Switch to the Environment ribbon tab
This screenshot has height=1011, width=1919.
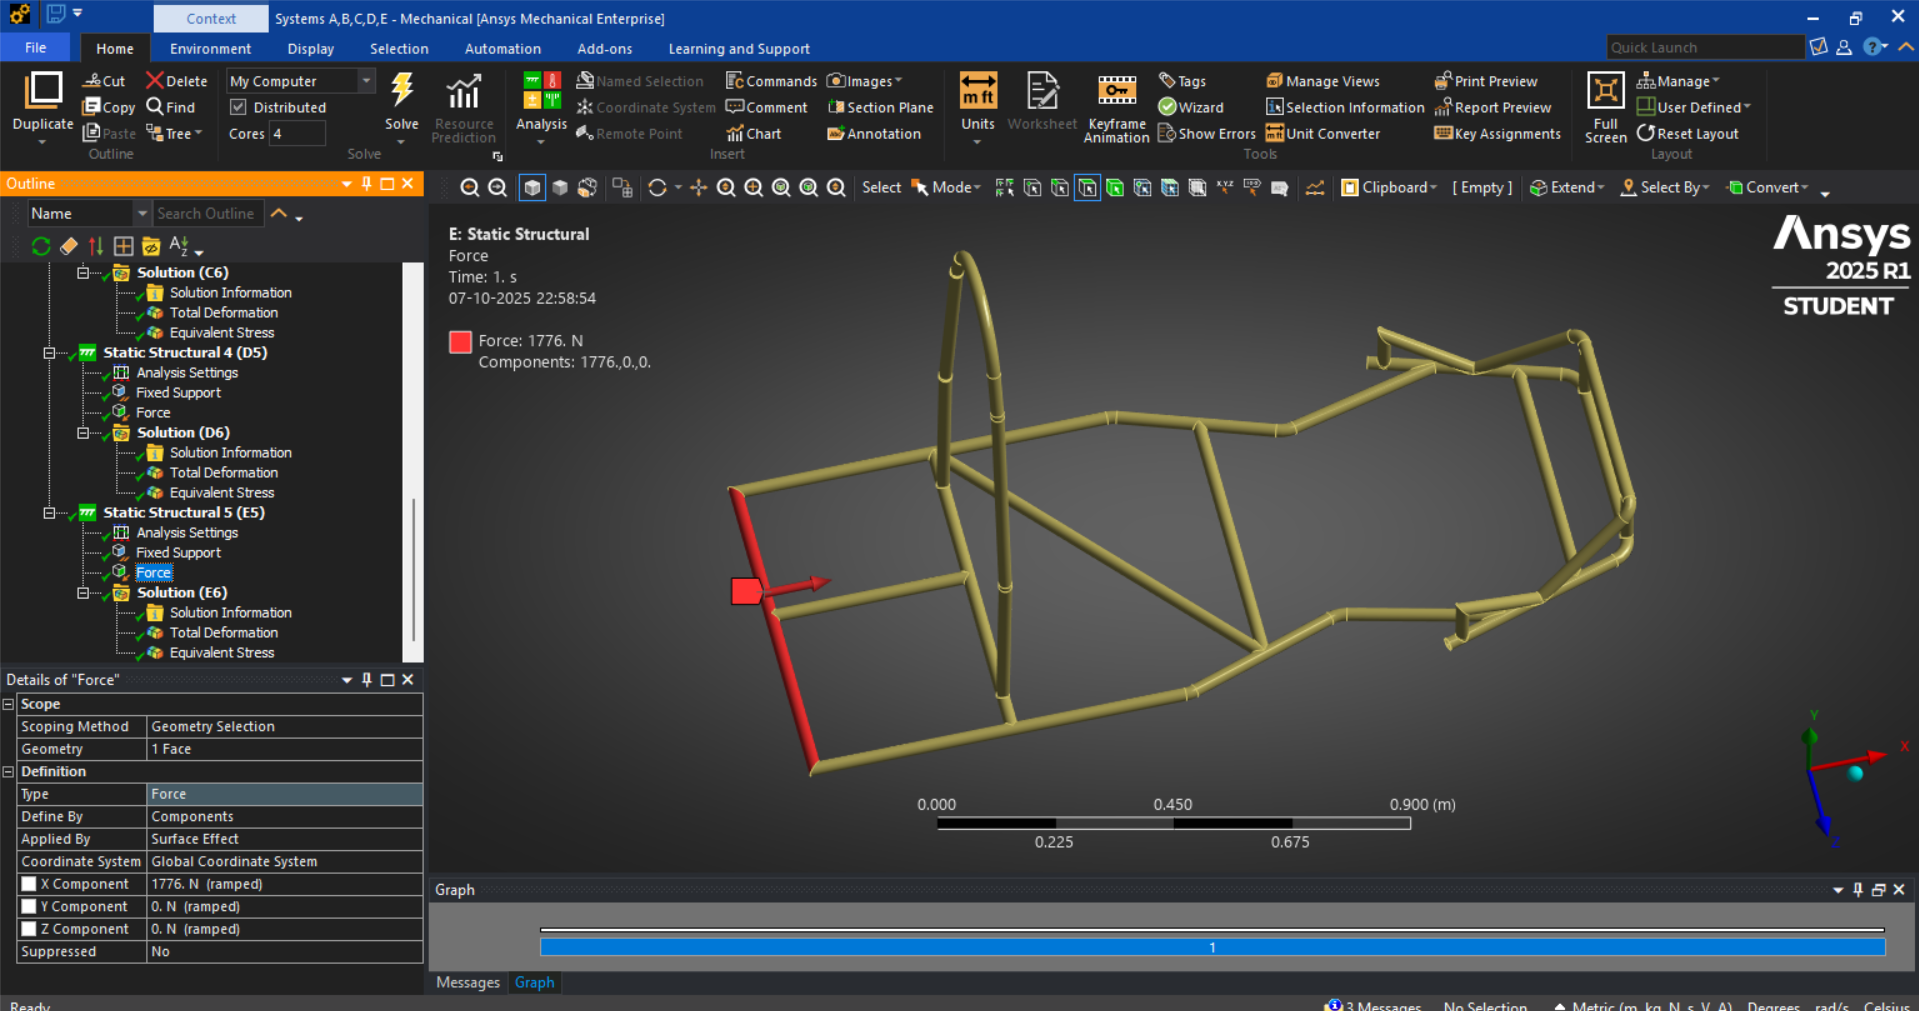210,48
